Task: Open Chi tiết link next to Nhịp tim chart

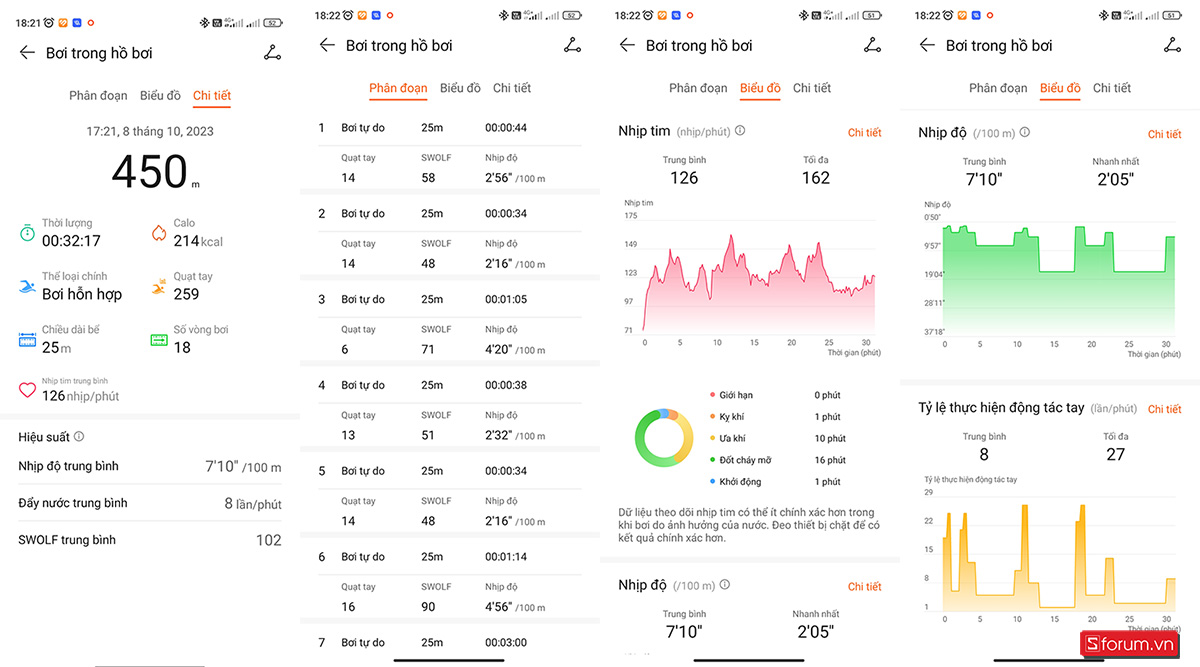Action: point(864,132)
